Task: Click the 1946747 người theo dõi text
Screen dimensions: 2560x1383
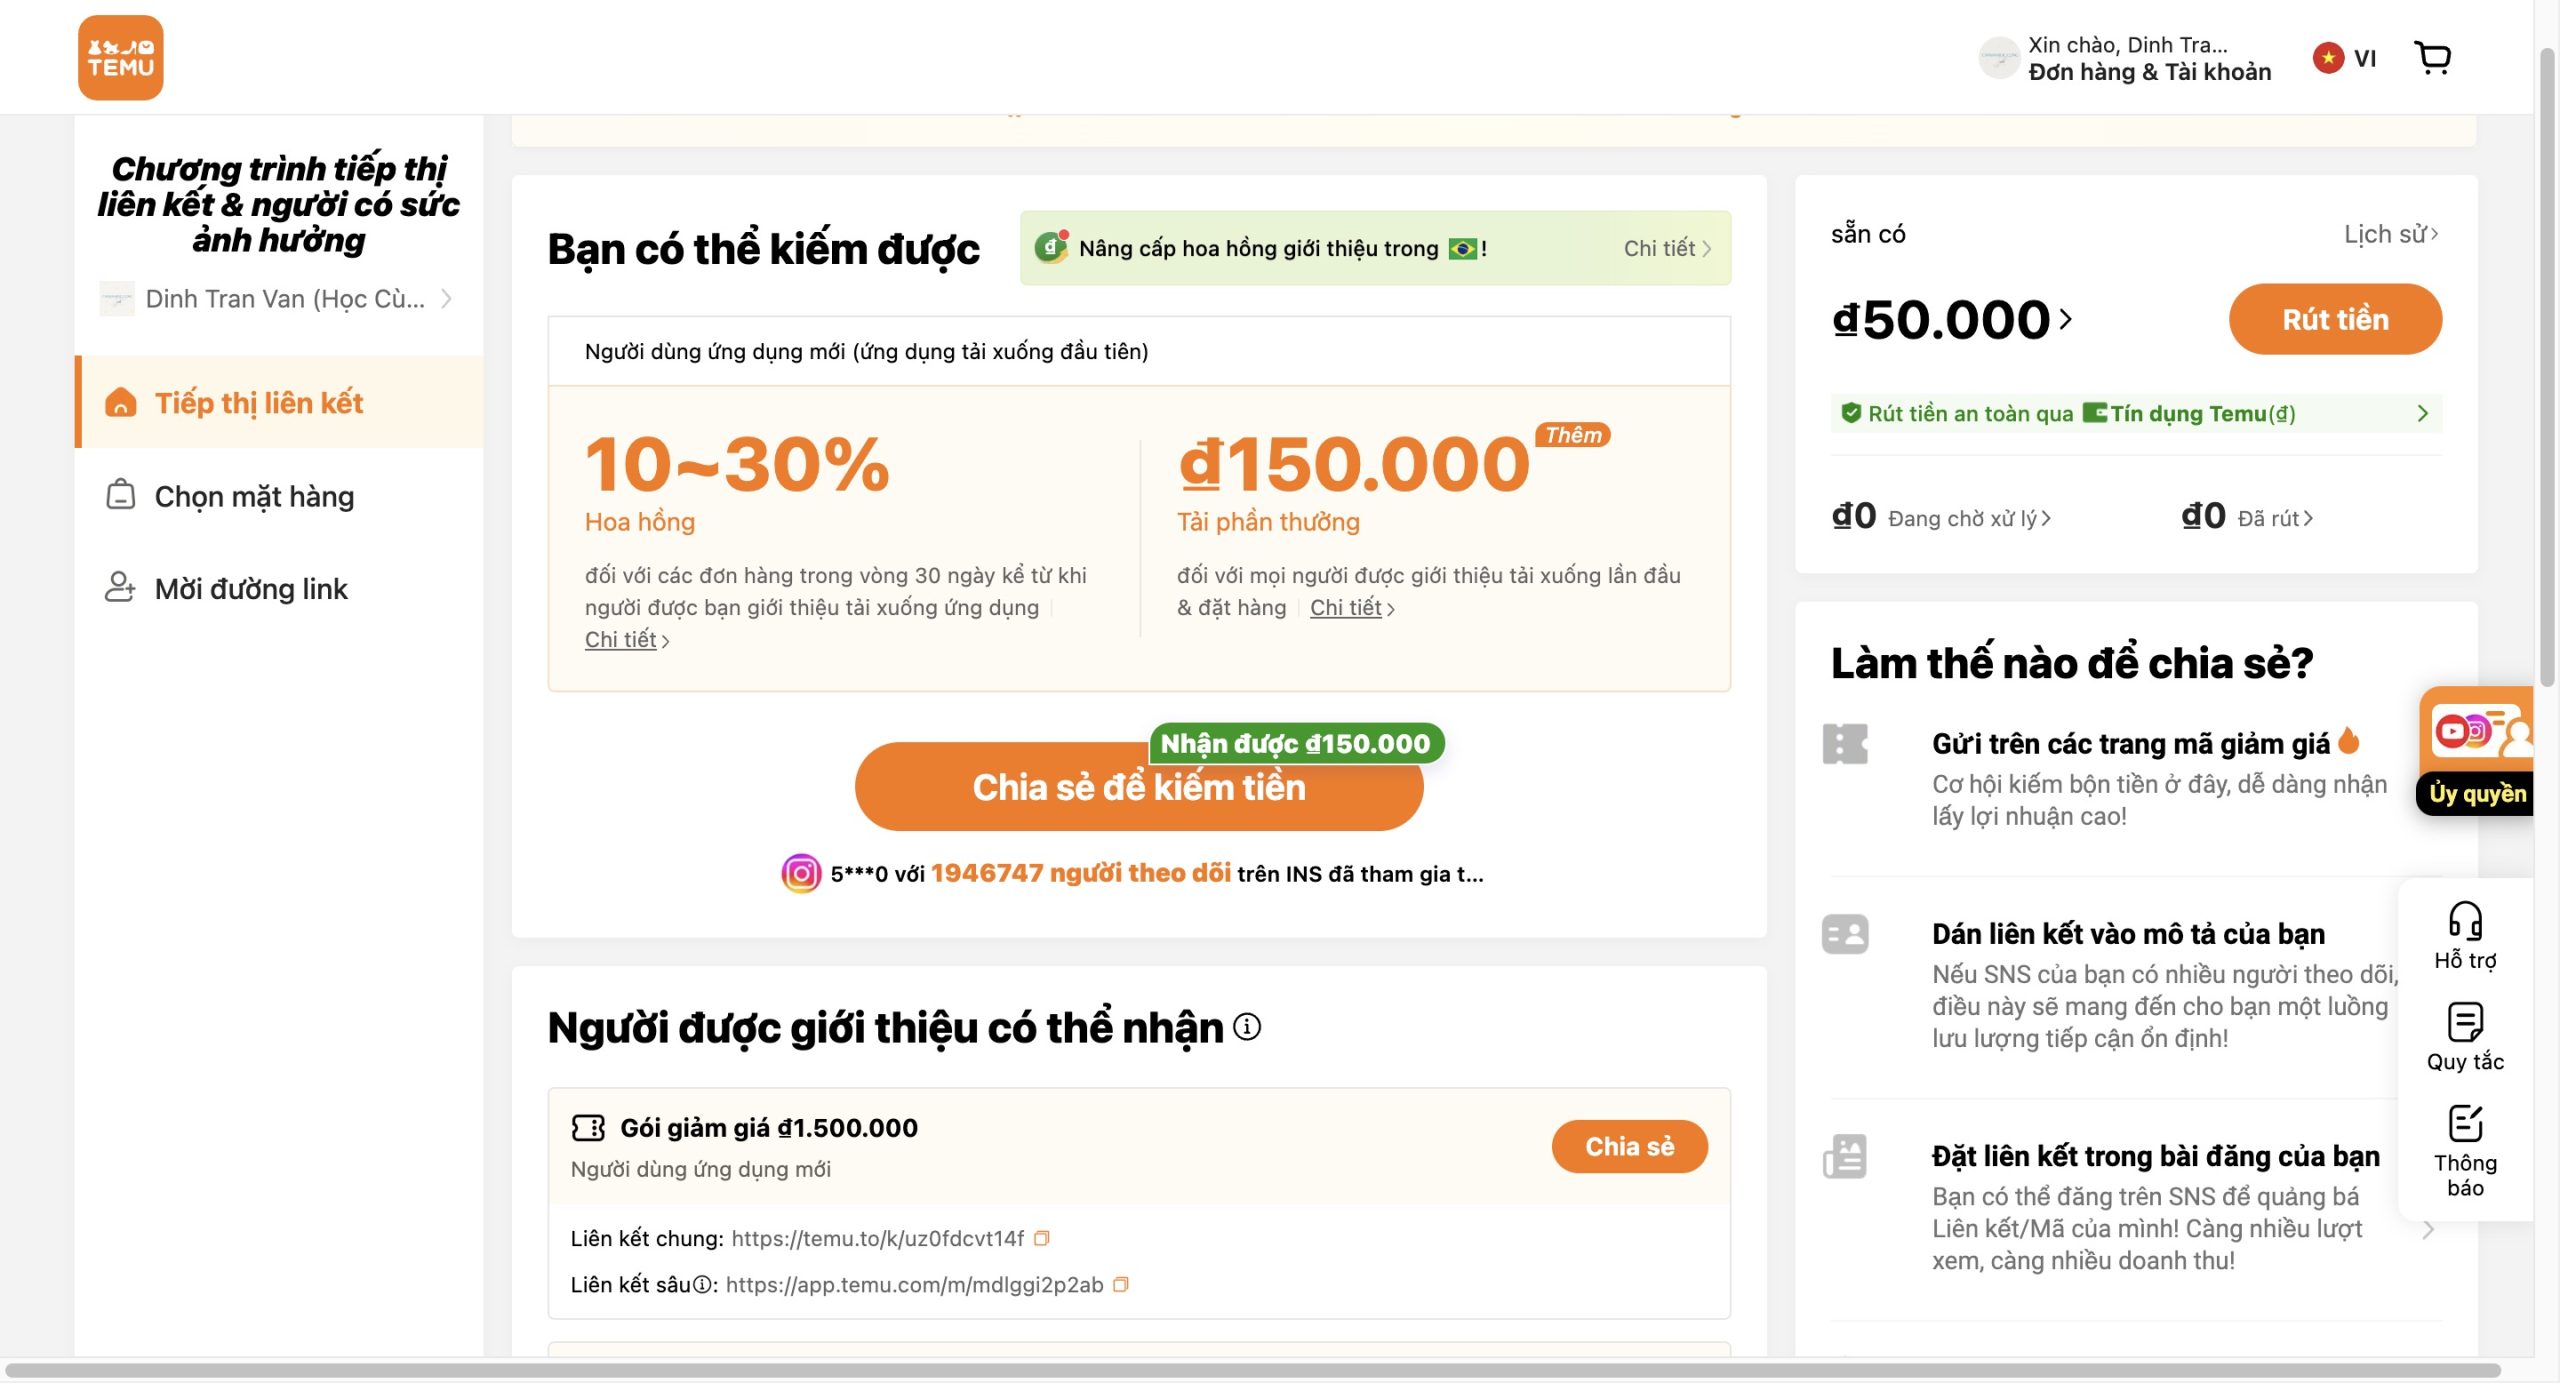Action: 1080,873
